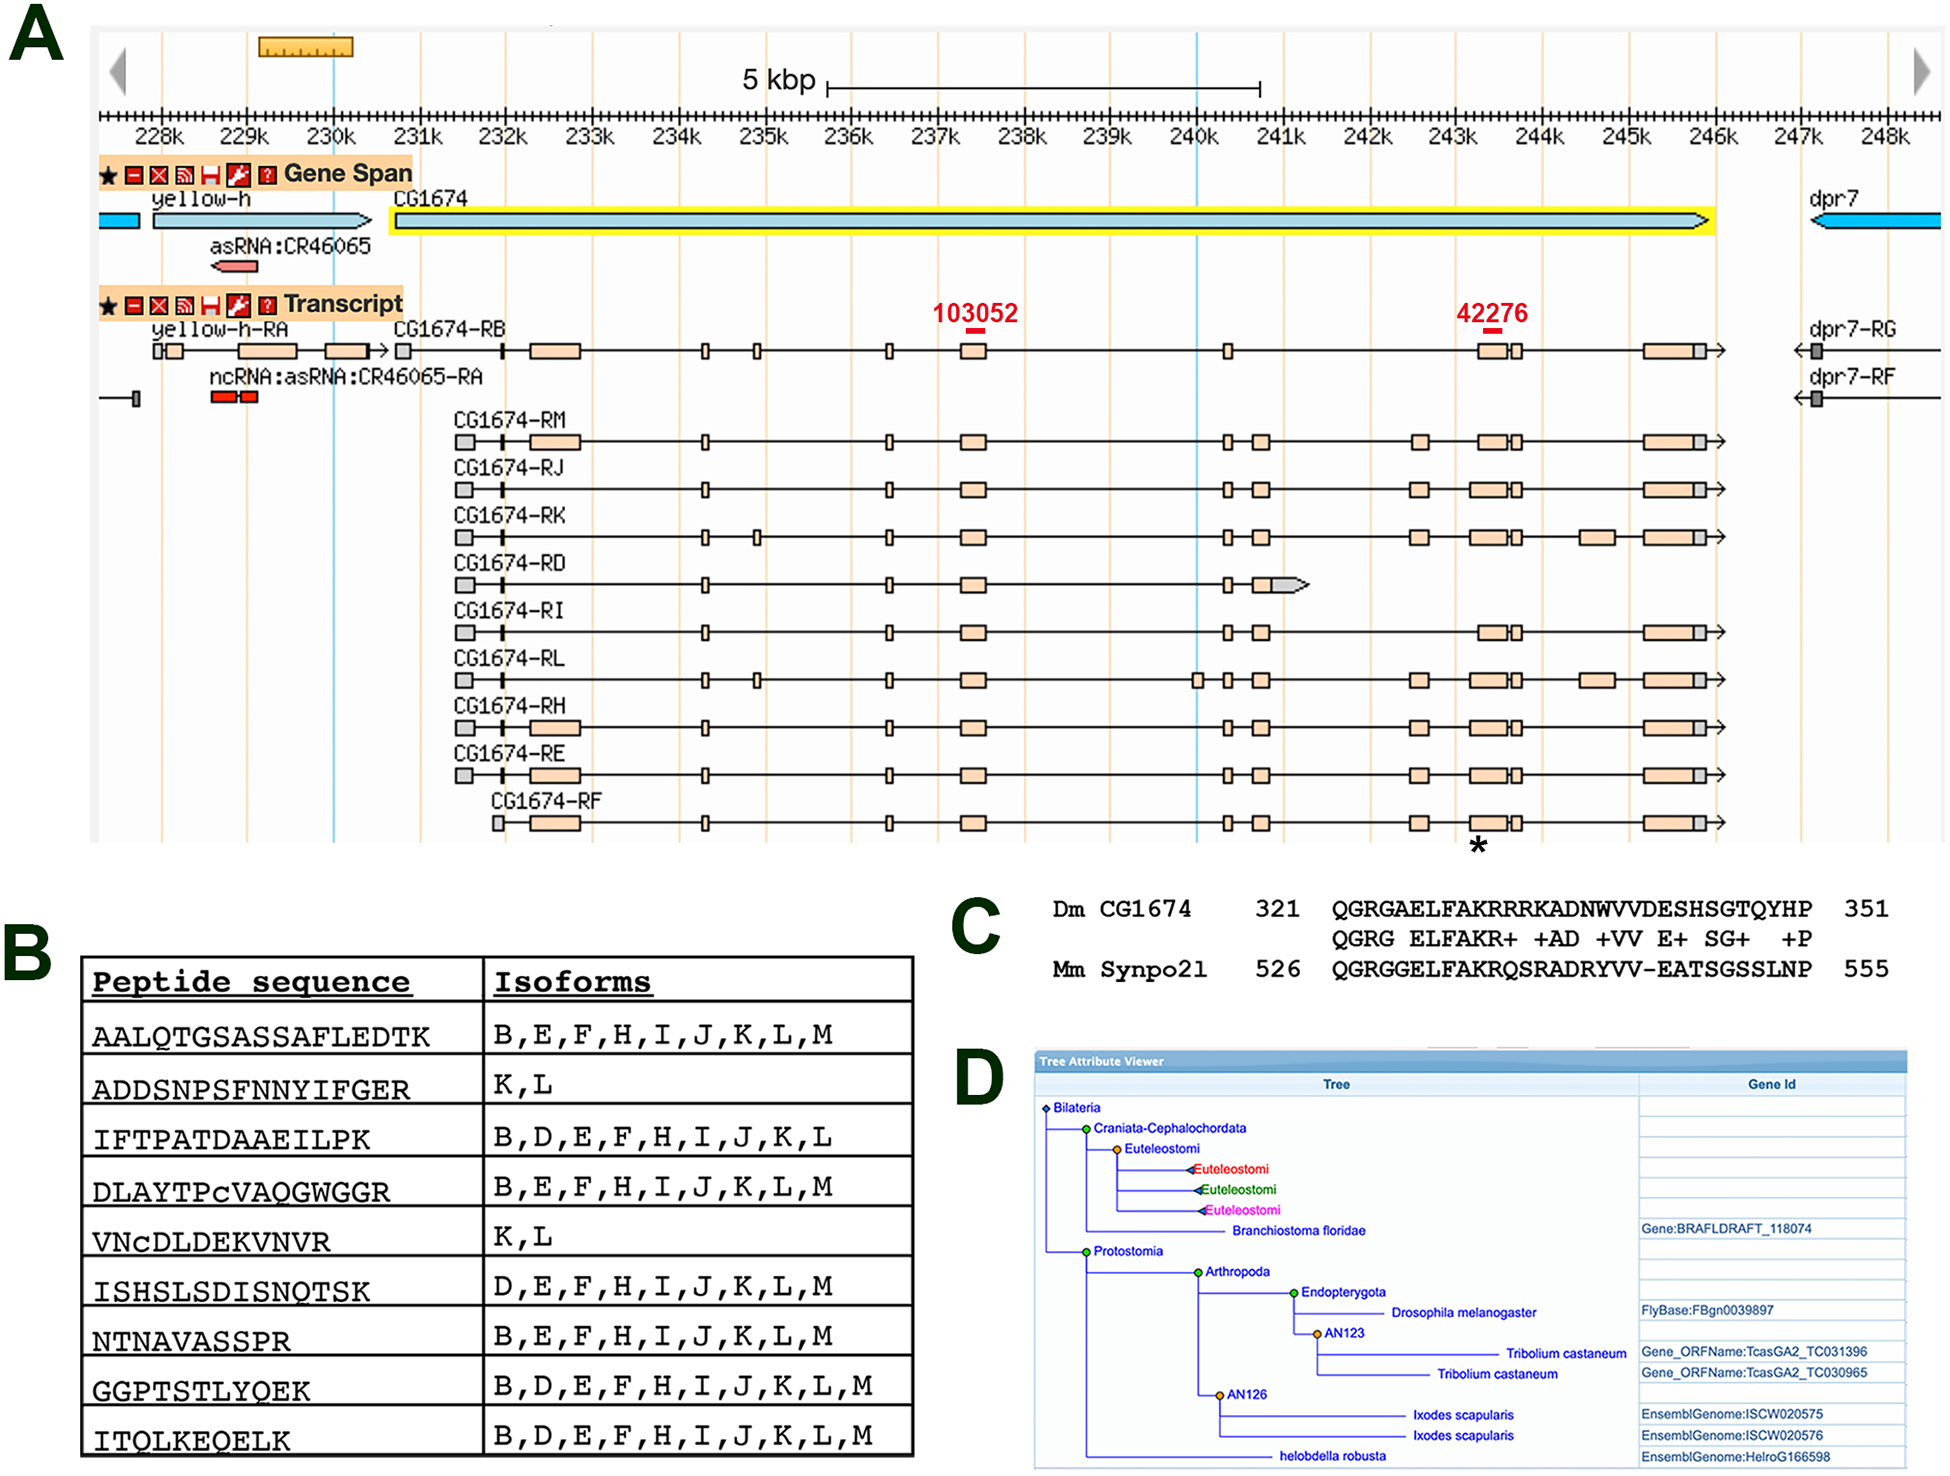The height and width of the screenshot is (1476, 1950).
Task: Click peptide AALQTGSASSAFLEDTK table cell
Action: pos(283,1029)
